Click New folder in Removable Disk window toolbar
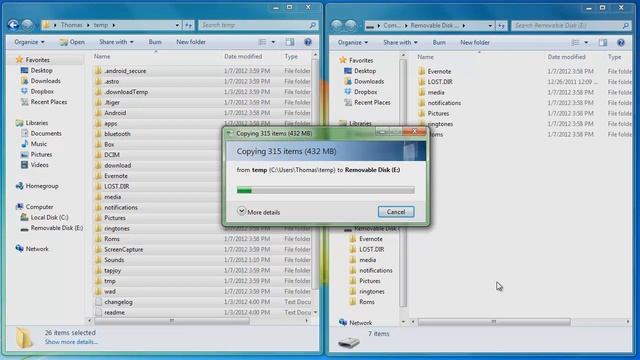The image size is (640, 360). point(475,42)
